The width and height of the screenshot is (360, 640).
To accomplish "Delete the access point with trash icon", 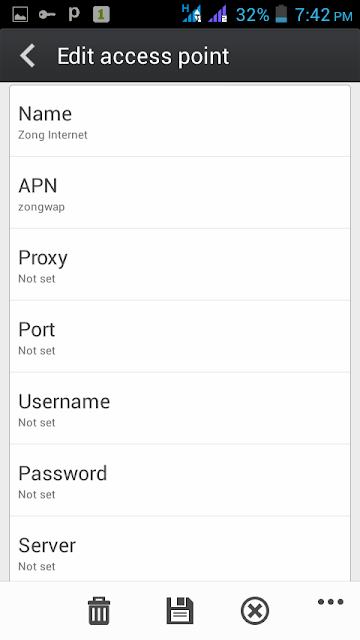I will [x=99, y=611].
